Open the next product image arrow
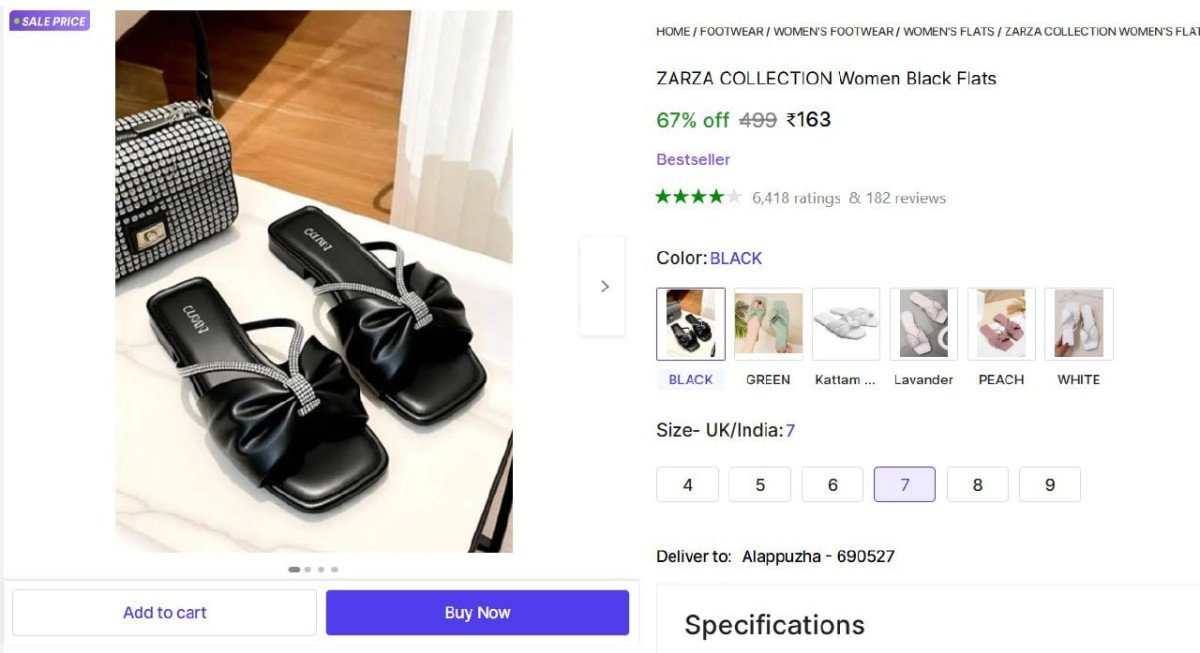This screenshot has height=653, width=1200. pos(603,286)
